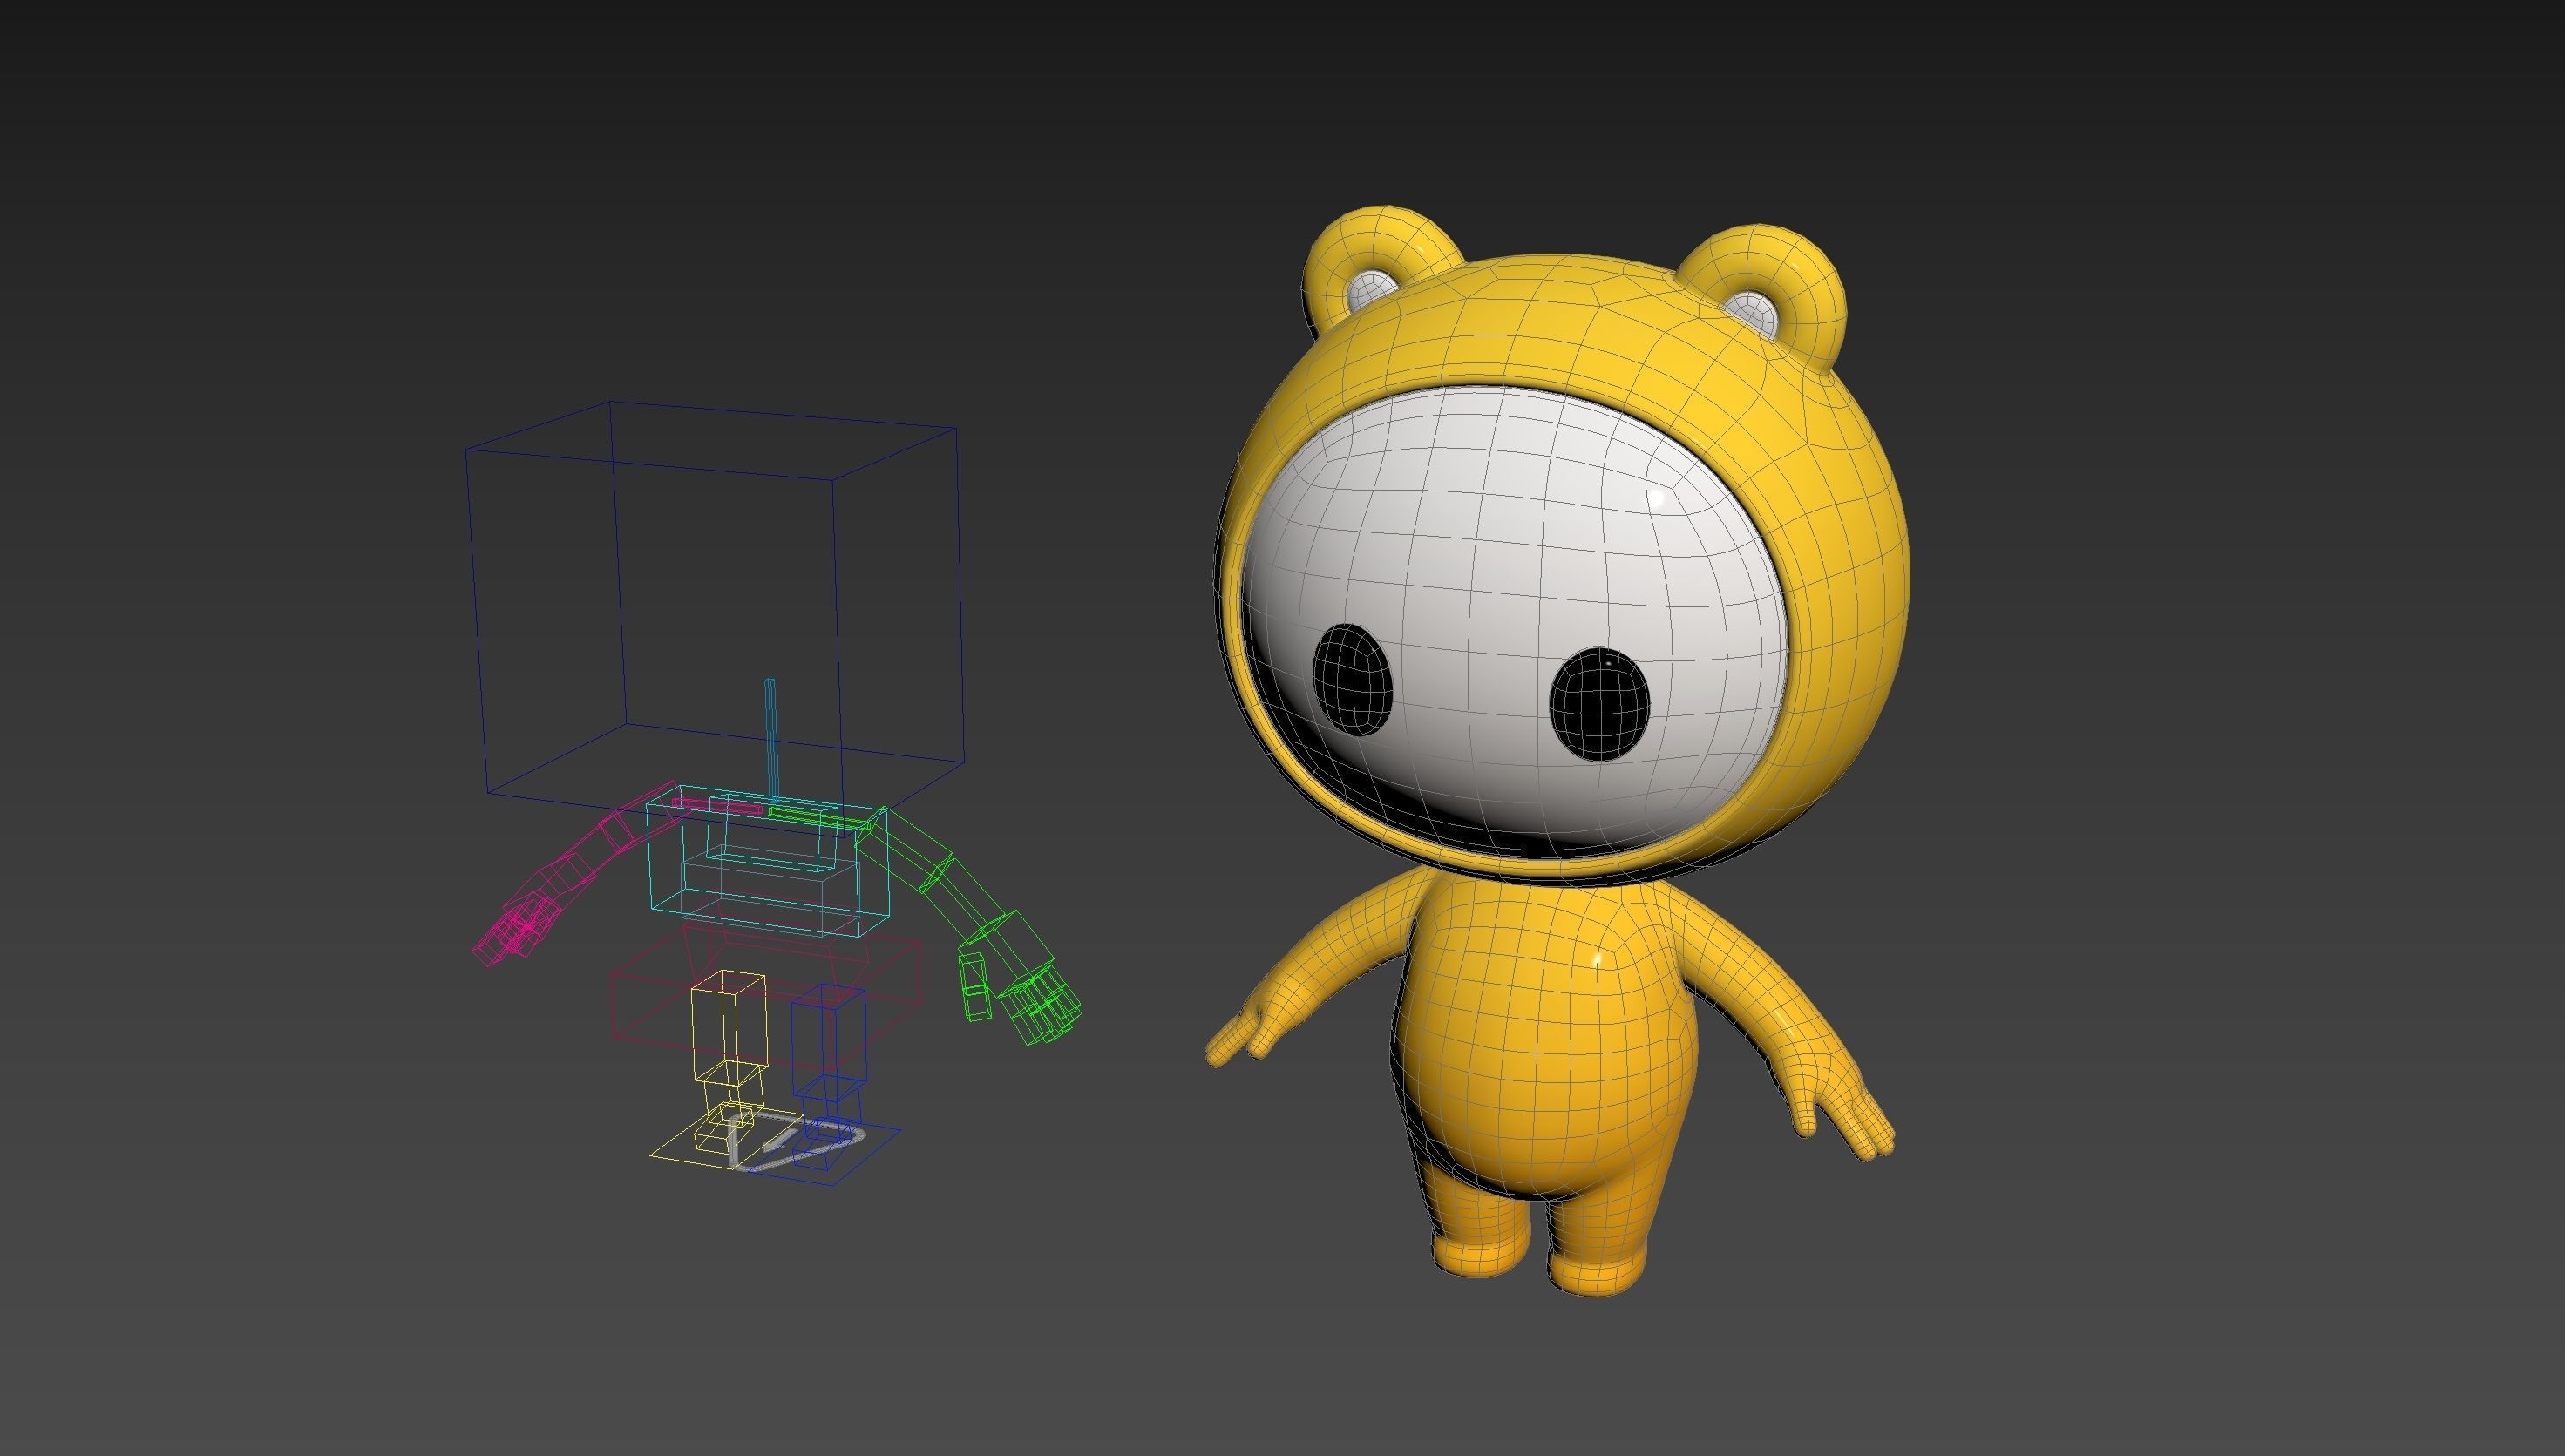Select the green finger bones of the rig
This screenshot has height=1456, width=2565.
tap(1040, 1005)
